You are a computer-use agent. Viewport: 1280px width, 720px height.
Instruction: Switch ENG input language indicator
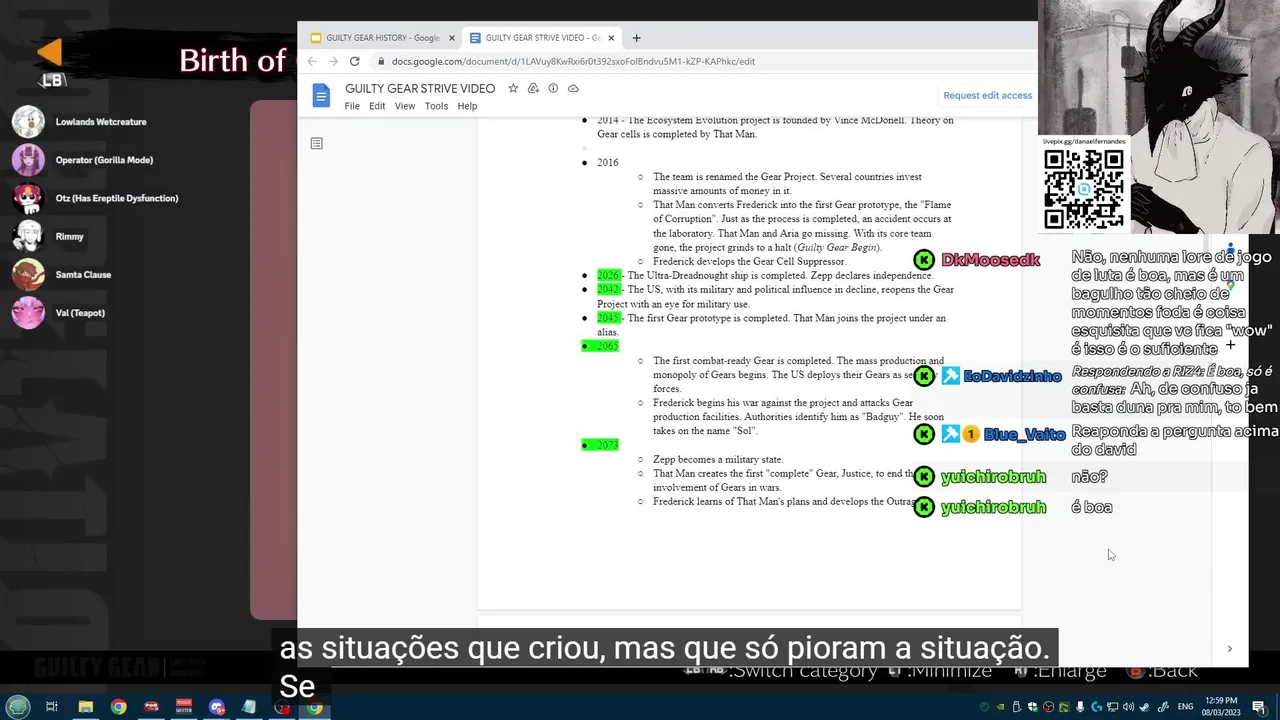1185,707
